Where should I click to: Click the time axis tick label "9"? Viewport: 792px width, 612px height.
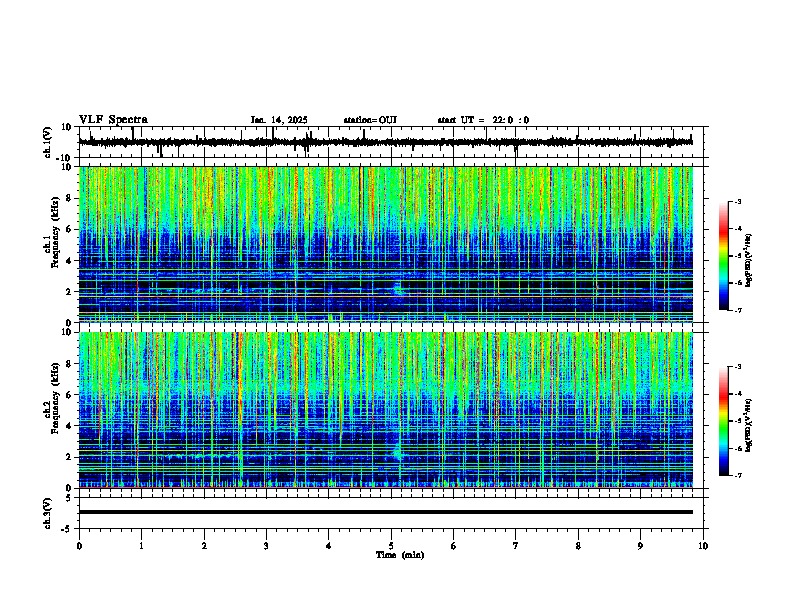pyautogui.click(x=640, y=546)
